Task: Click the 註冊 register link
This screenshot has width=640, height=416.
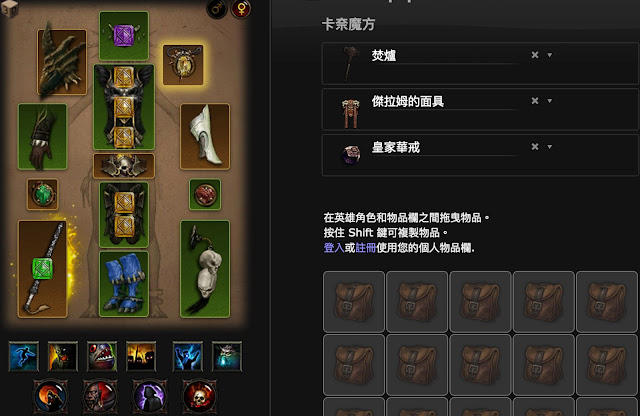Action: pyautogui.click(x=366, y=247)
